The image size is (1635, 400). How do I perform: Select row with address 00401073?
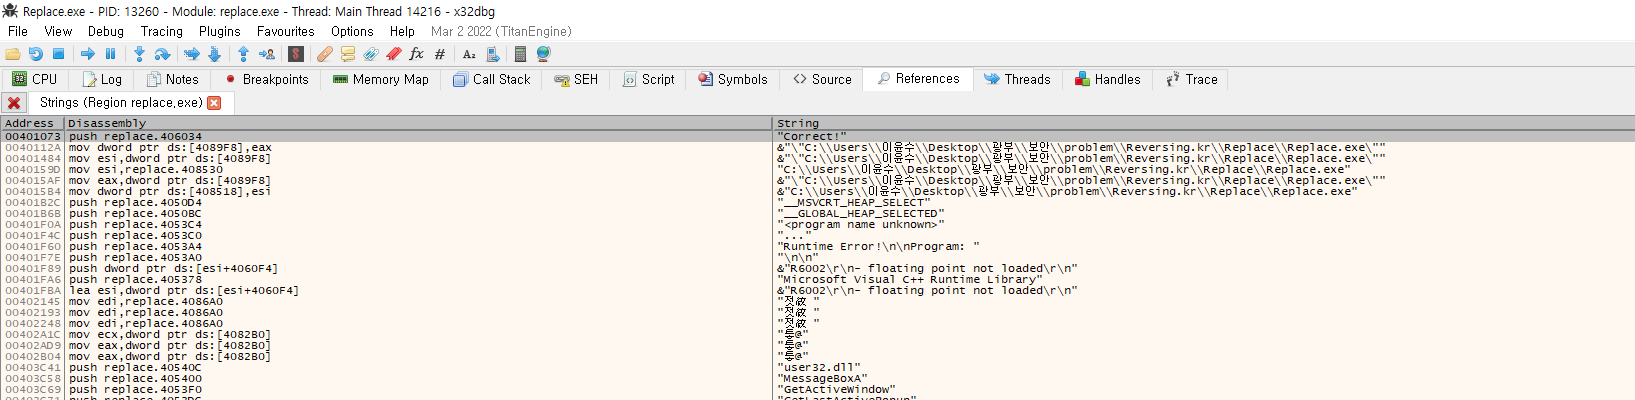point(817,136)
